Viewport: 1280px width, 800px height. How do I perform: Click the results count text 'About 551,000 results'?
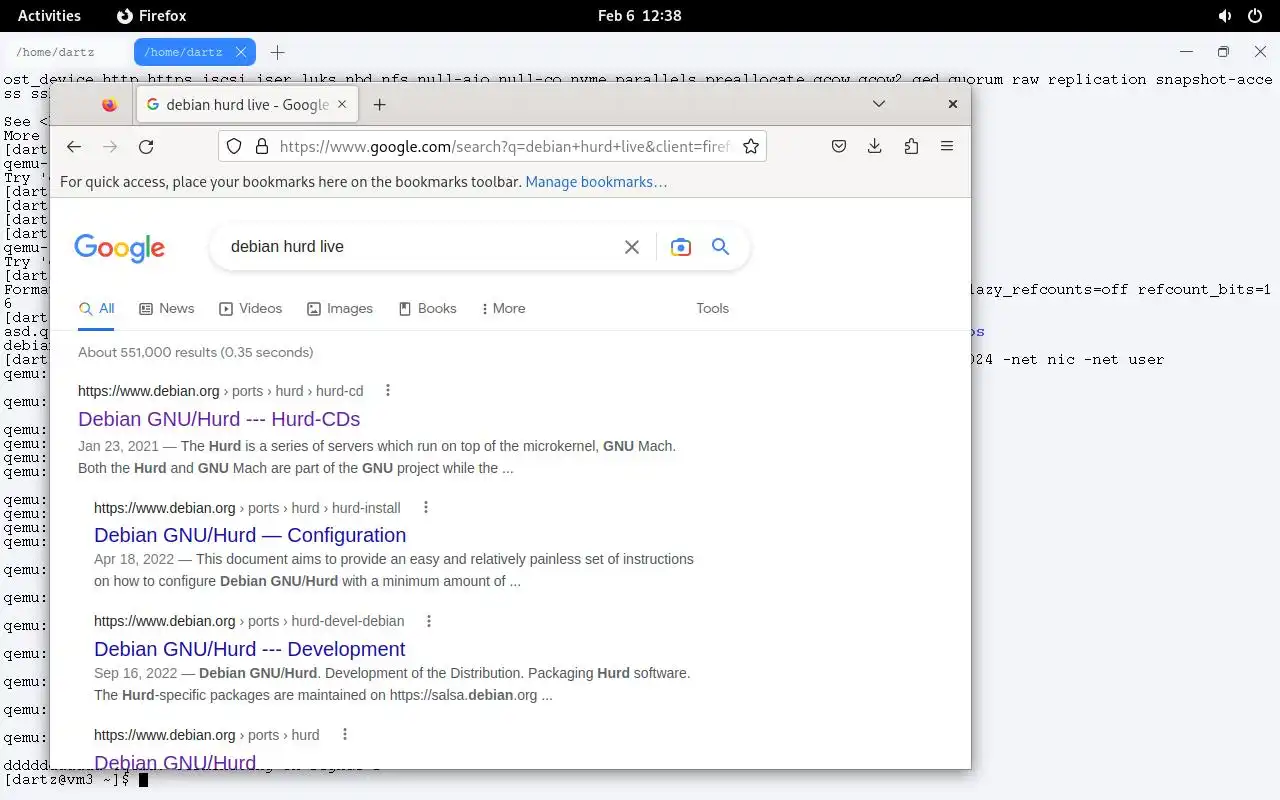[x=147, y=352]
